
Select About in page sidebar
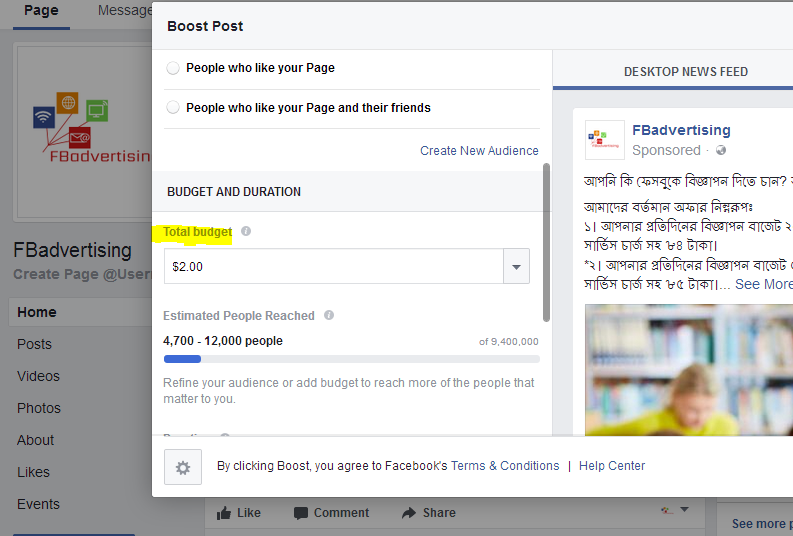(x=35, y=440)
